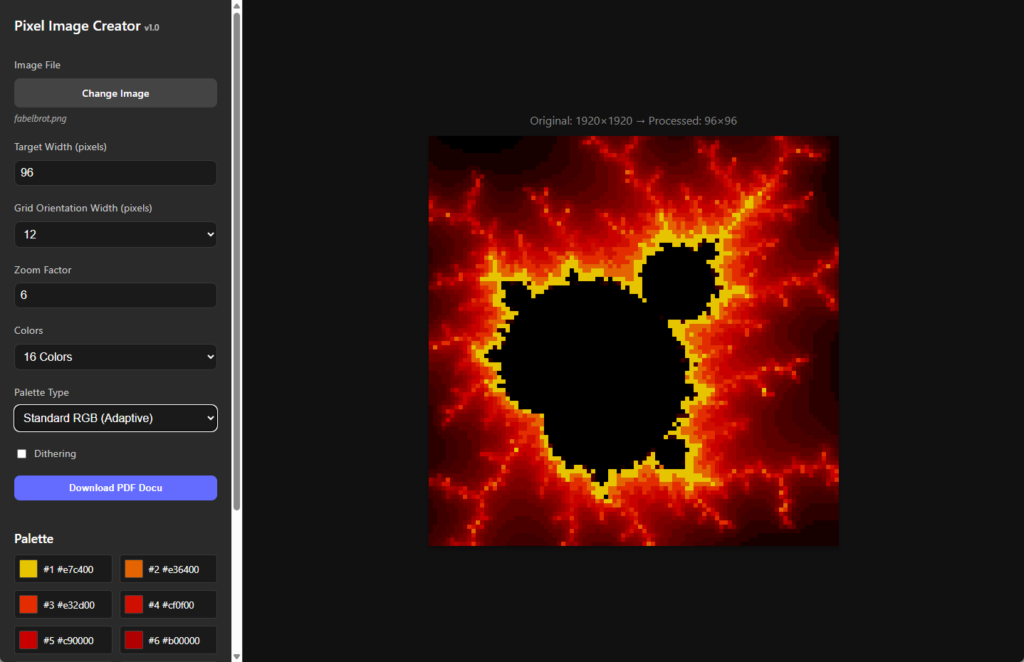Click the Target Width input field
Screen dimensions: 1024x662
click(115, 173)
